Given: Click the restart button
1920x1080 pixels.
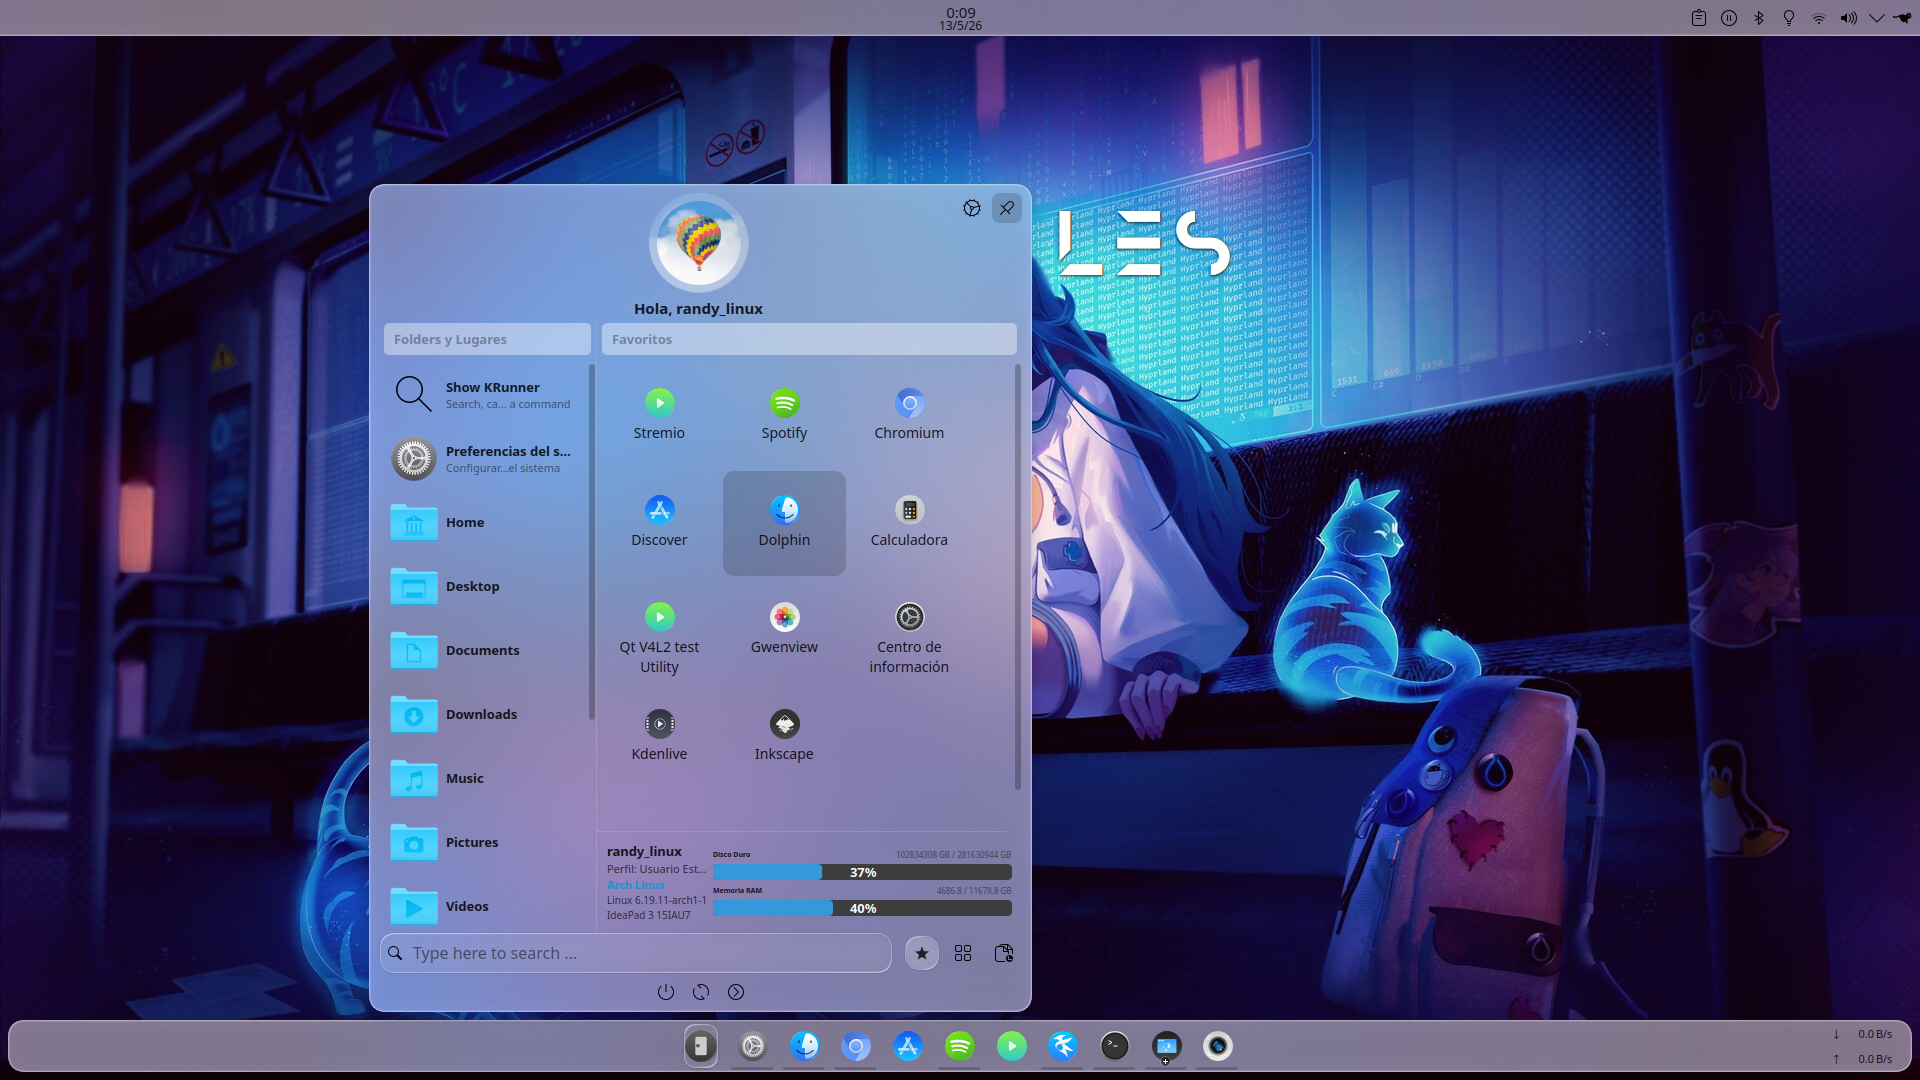Looking at the screenshot, I should (x=701, y=992).
